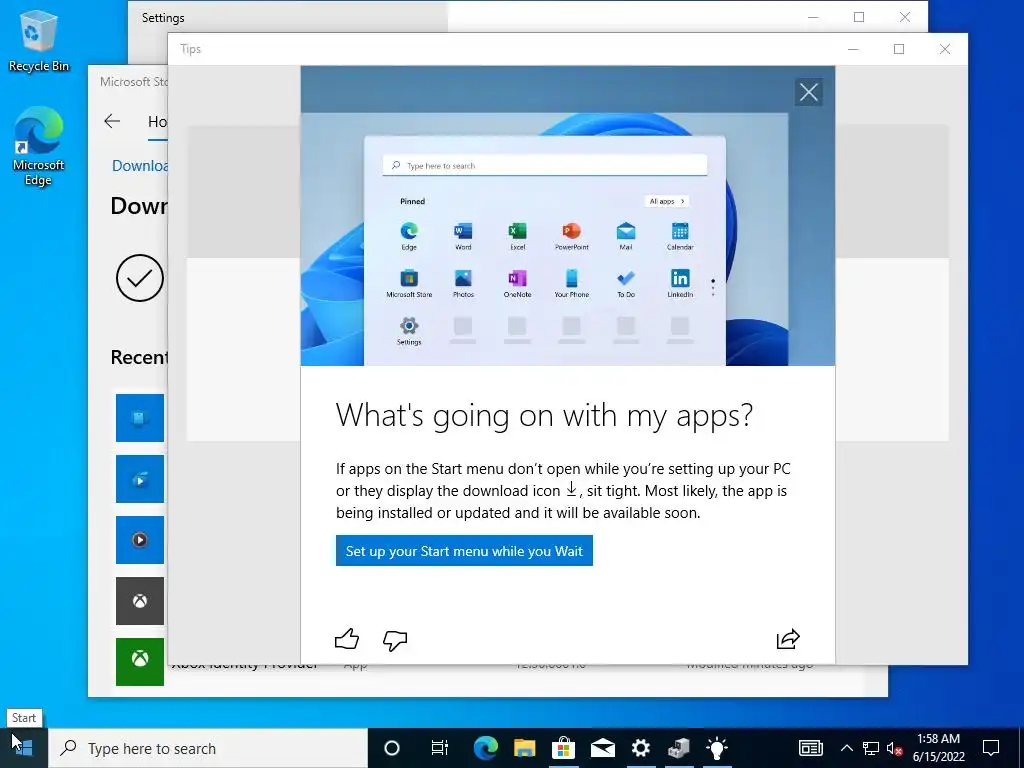This screenshot has width=1024, height=768.
Task: Select the blue media player app tile in the Recent list
Action: point(140,540)
